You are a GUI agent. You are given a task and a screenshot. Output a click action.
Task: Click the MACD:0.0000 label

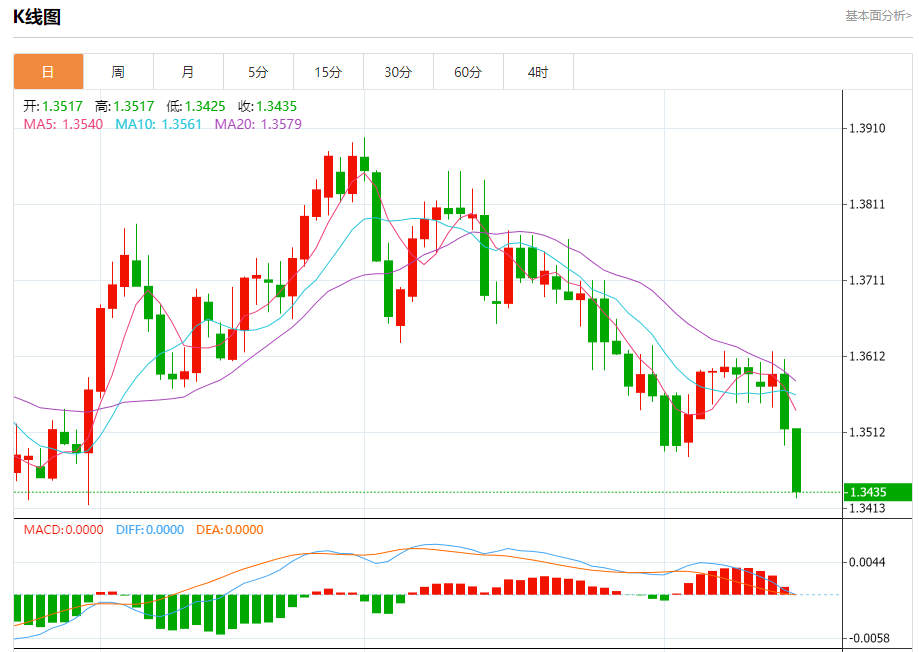point(63,530)
